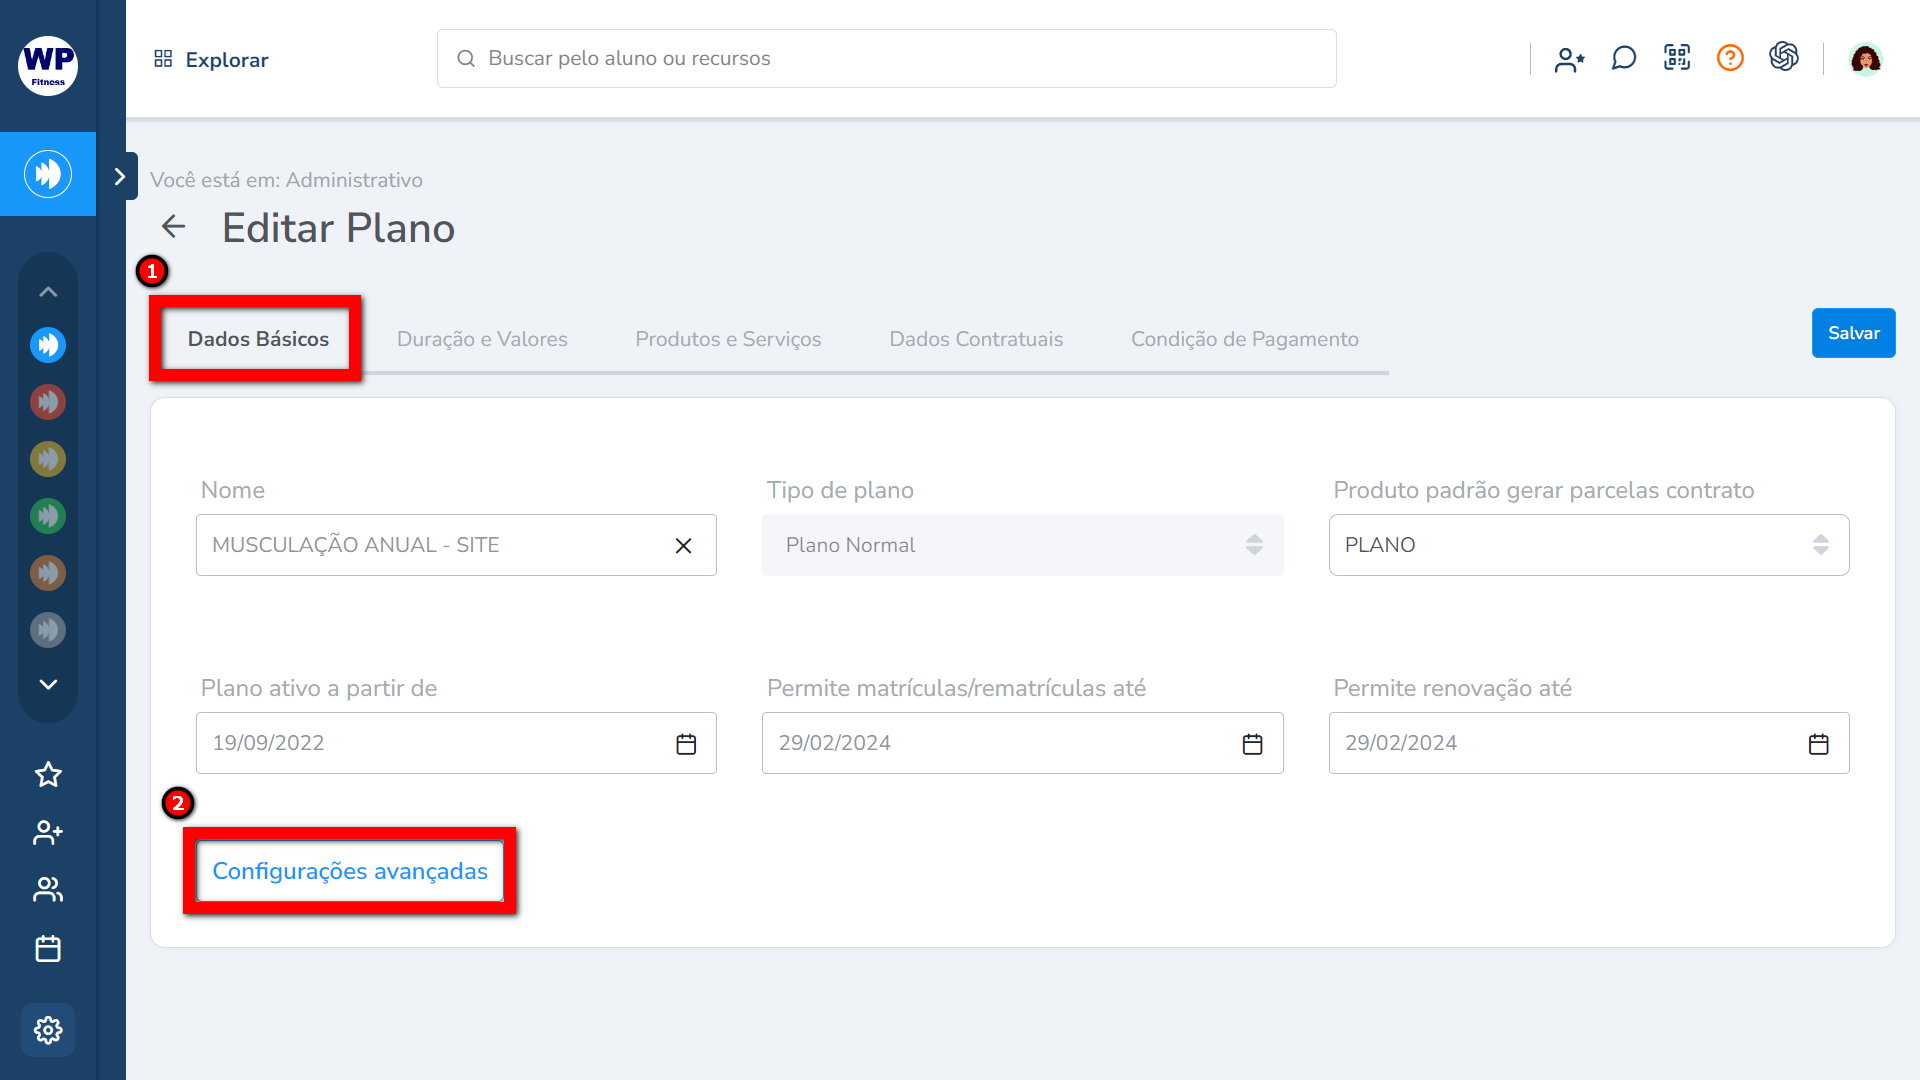Open the calendar icon in sidebar
Viewport: 1920px width, 1080px height.
click(48, 948)
